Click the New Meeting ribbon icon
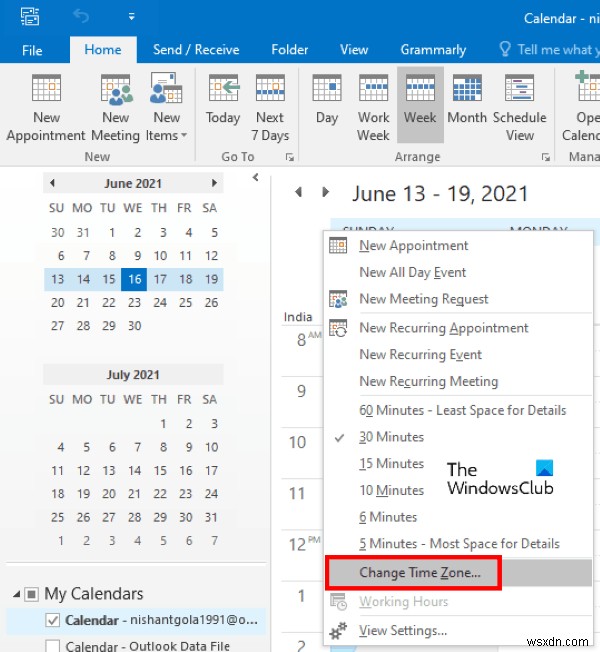Viewport: 600px width, 652px height. click(x=116, y=108)
